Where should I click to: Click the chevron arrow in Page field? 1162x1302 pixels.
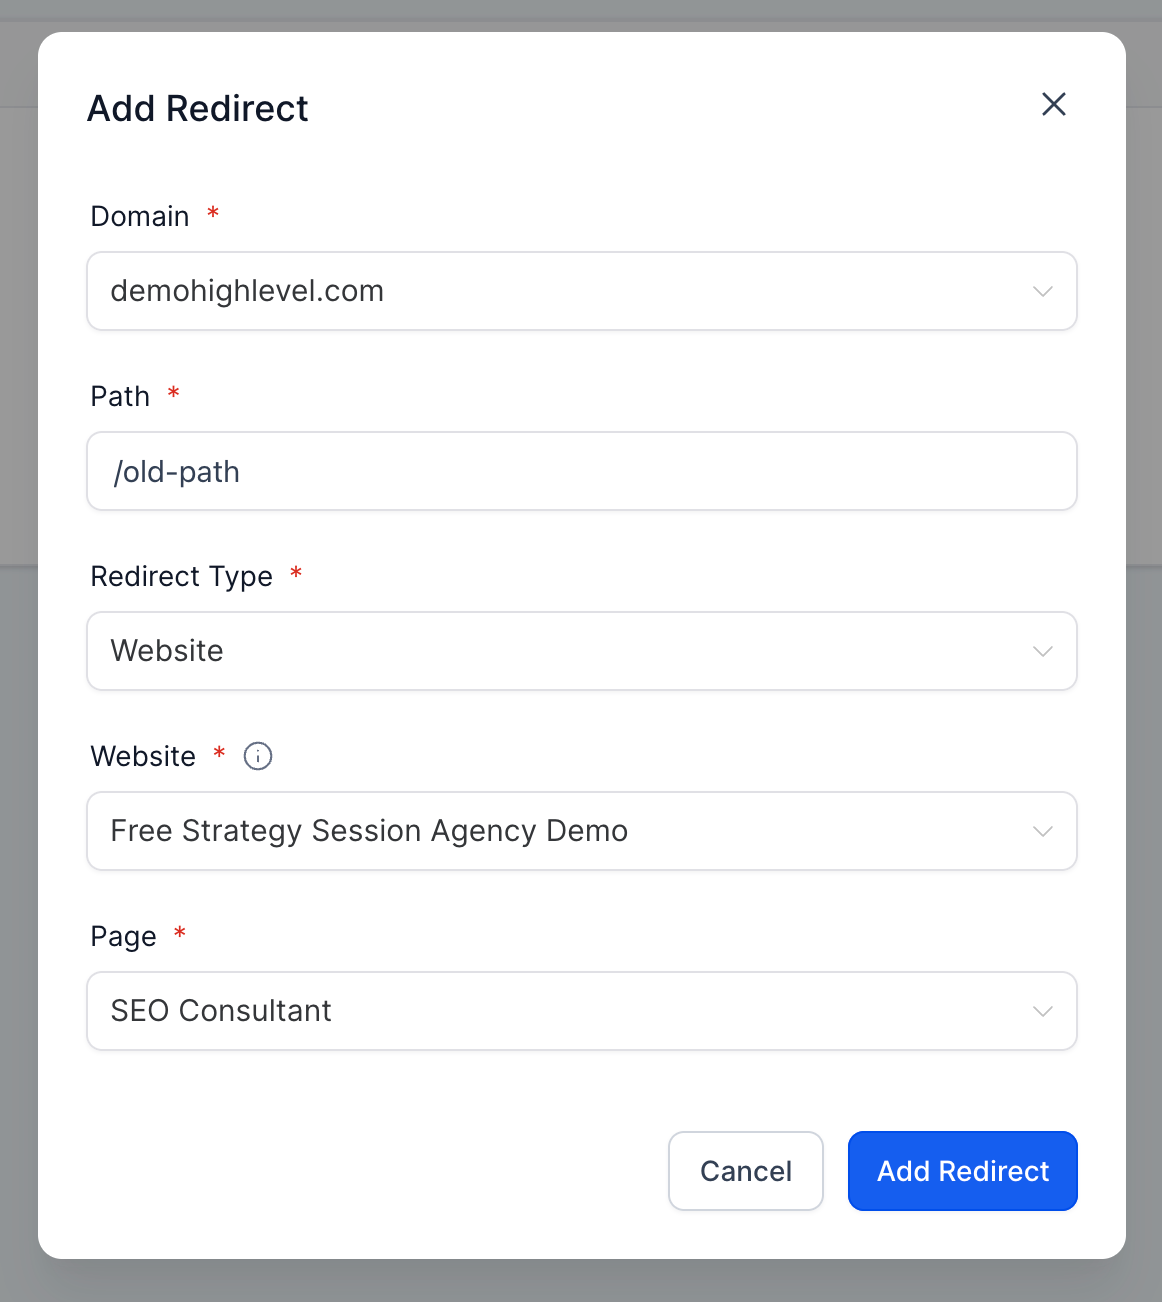tap(1042, 1011)
